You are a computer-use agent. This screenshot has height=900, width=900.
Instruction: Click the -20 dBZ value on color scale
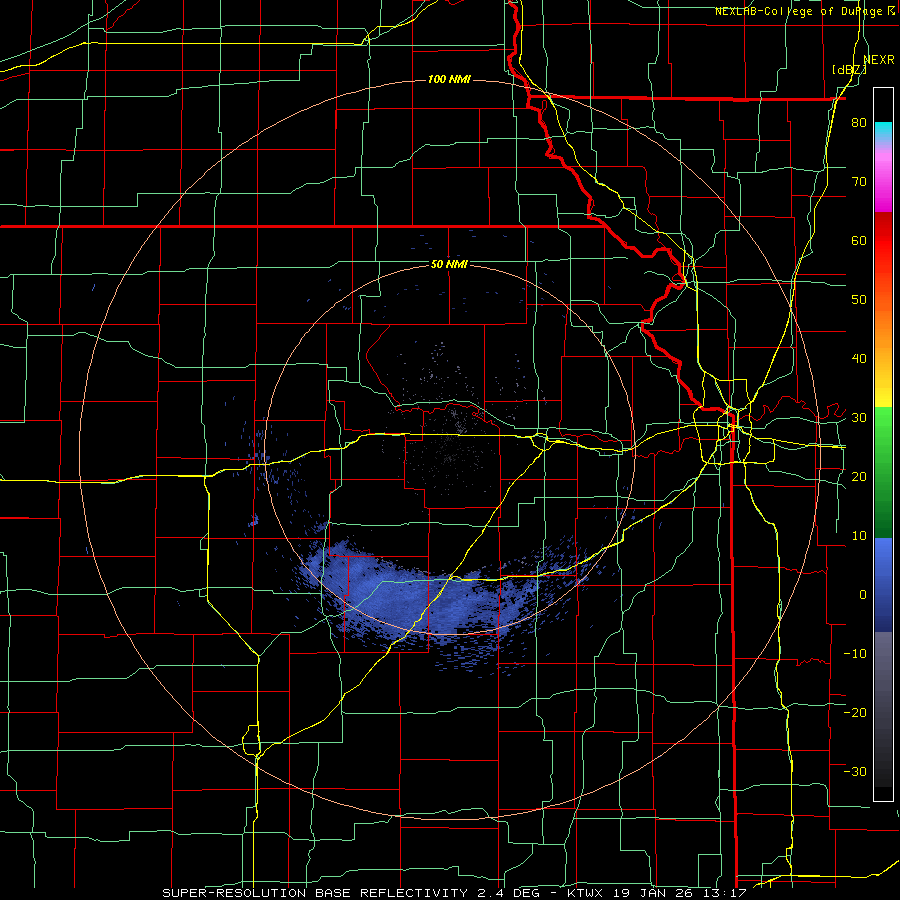pyautogui.click(x=855, y=712)
